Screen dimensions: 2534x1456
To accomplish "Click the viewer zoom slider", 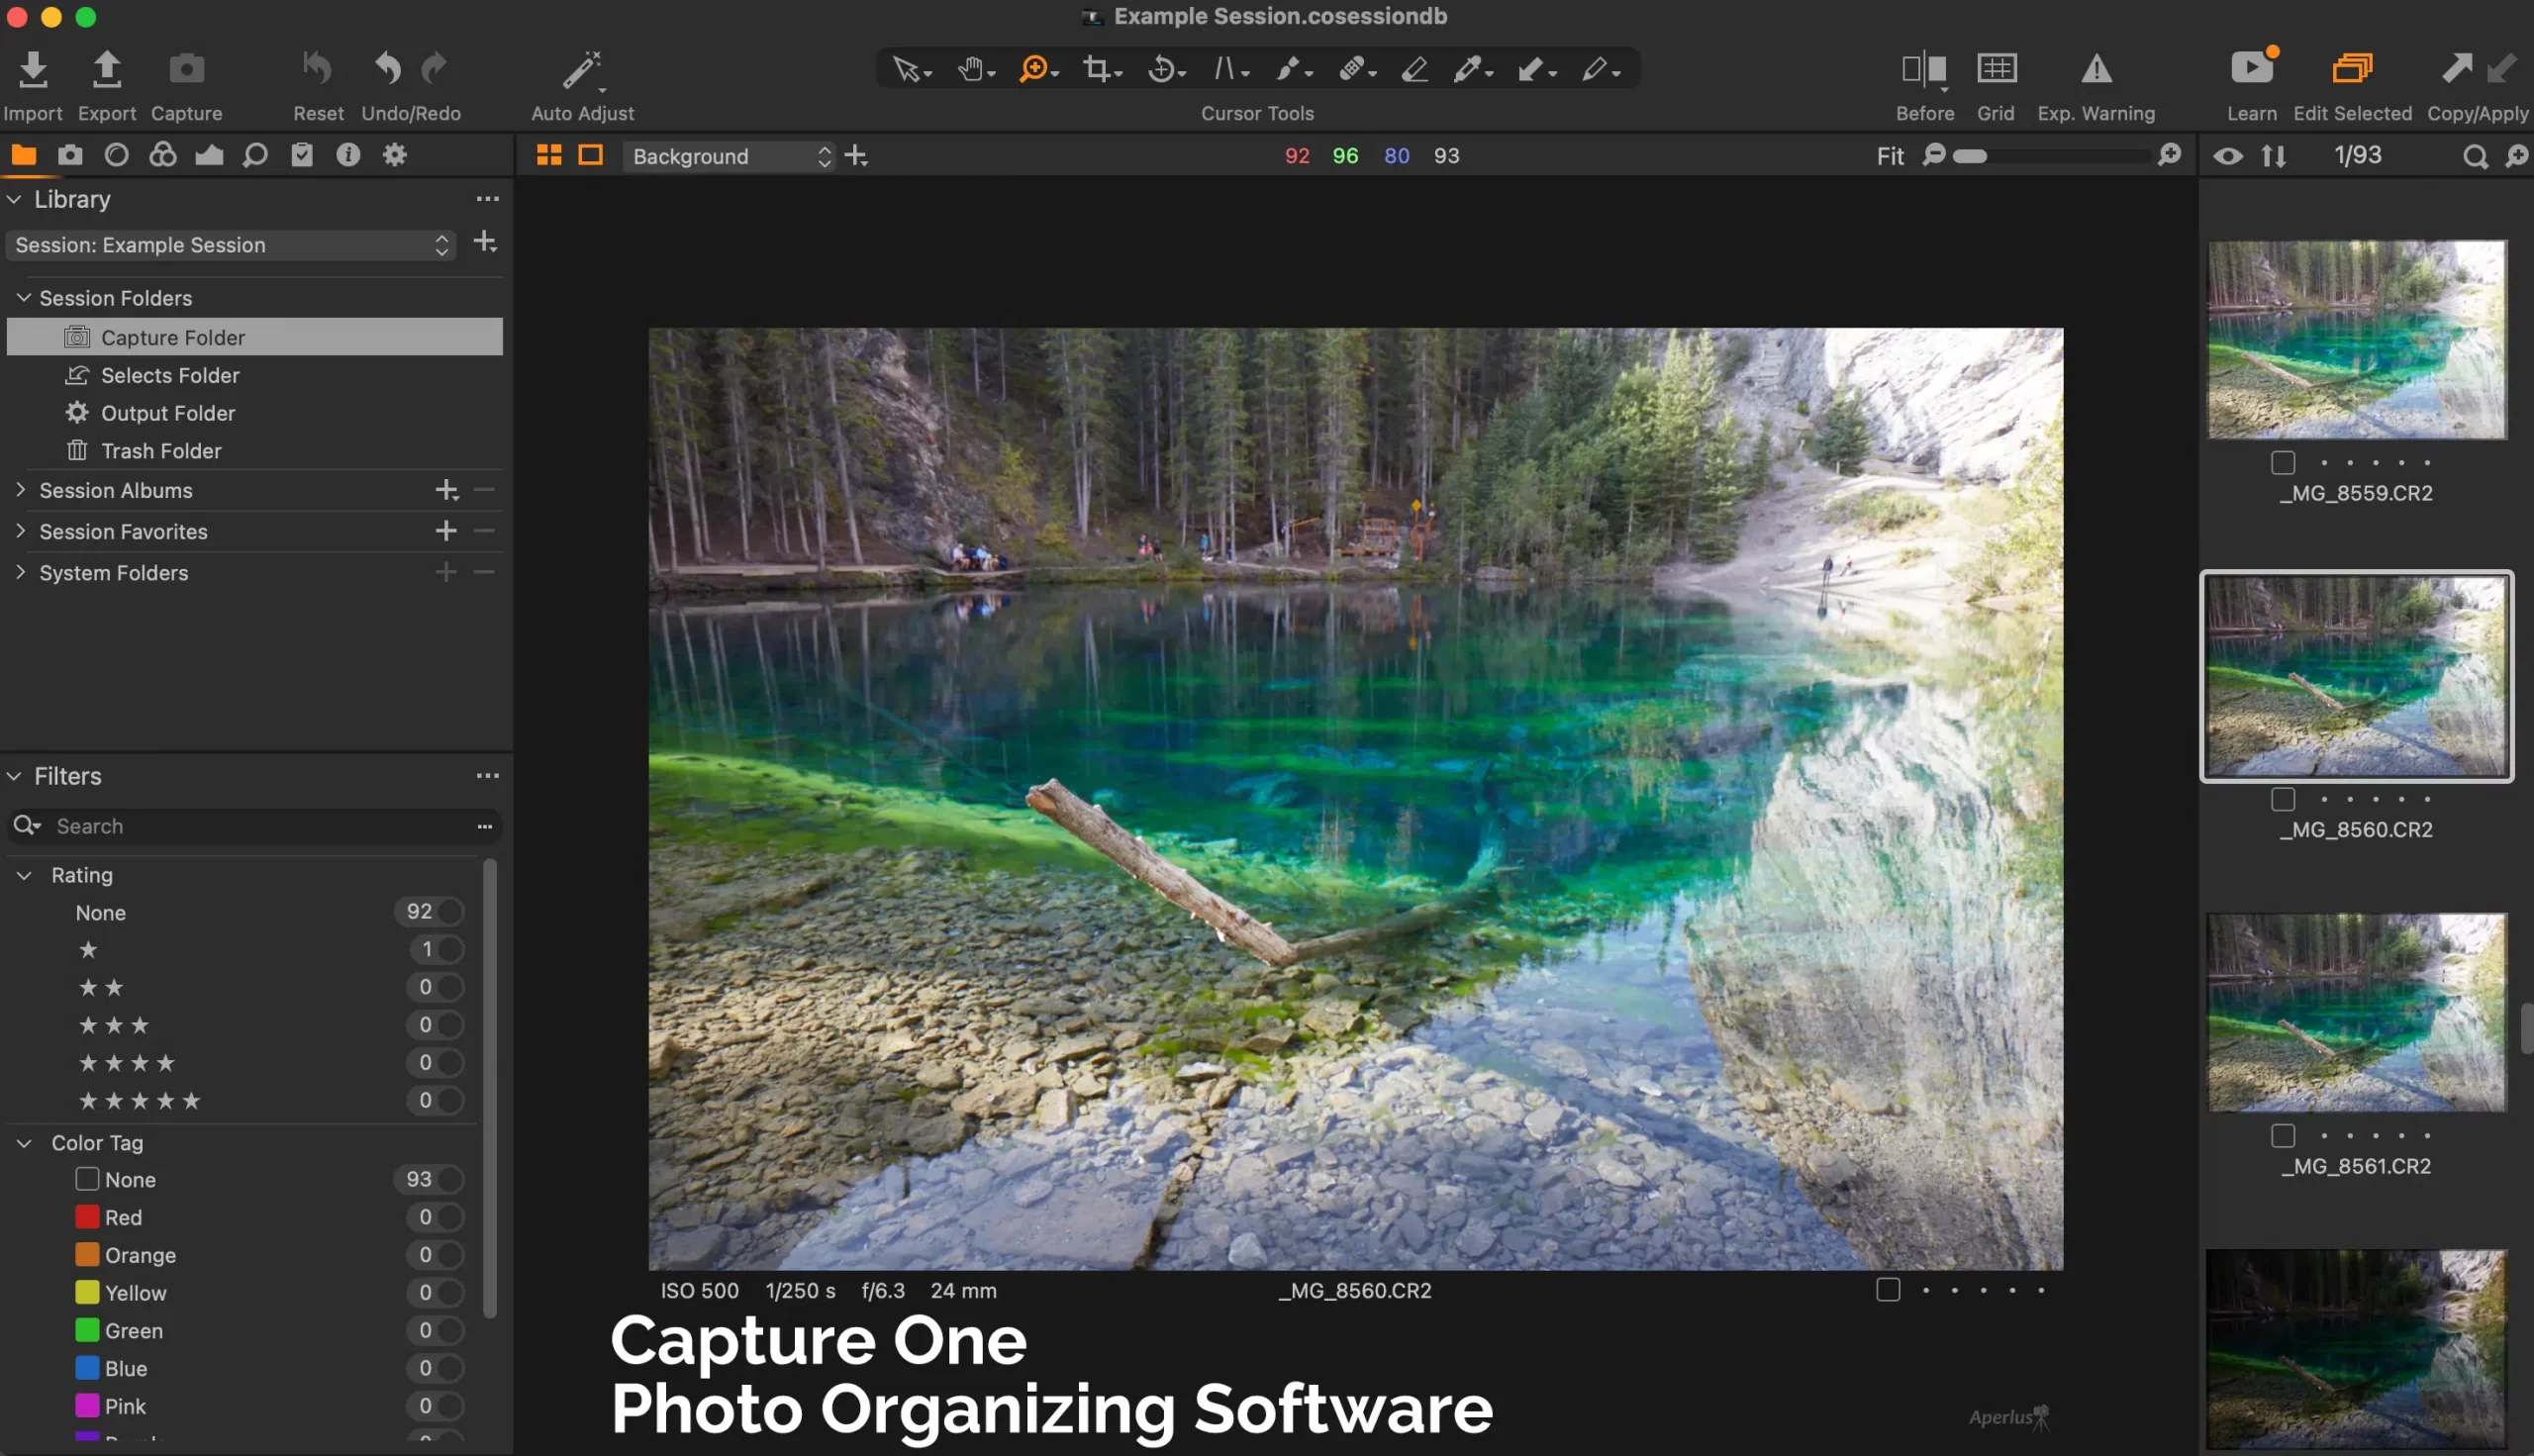I will click(2050, 156).
